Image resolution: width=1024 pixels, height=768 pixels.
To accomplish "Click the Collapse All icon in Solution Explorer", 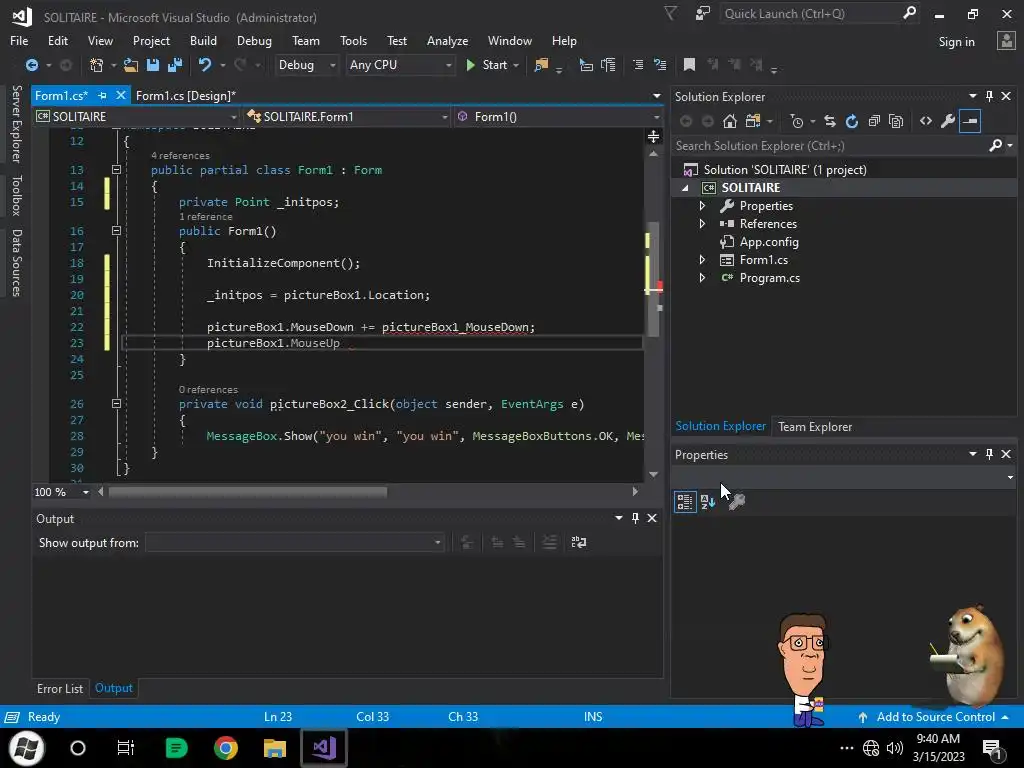I will coord(874,121).
